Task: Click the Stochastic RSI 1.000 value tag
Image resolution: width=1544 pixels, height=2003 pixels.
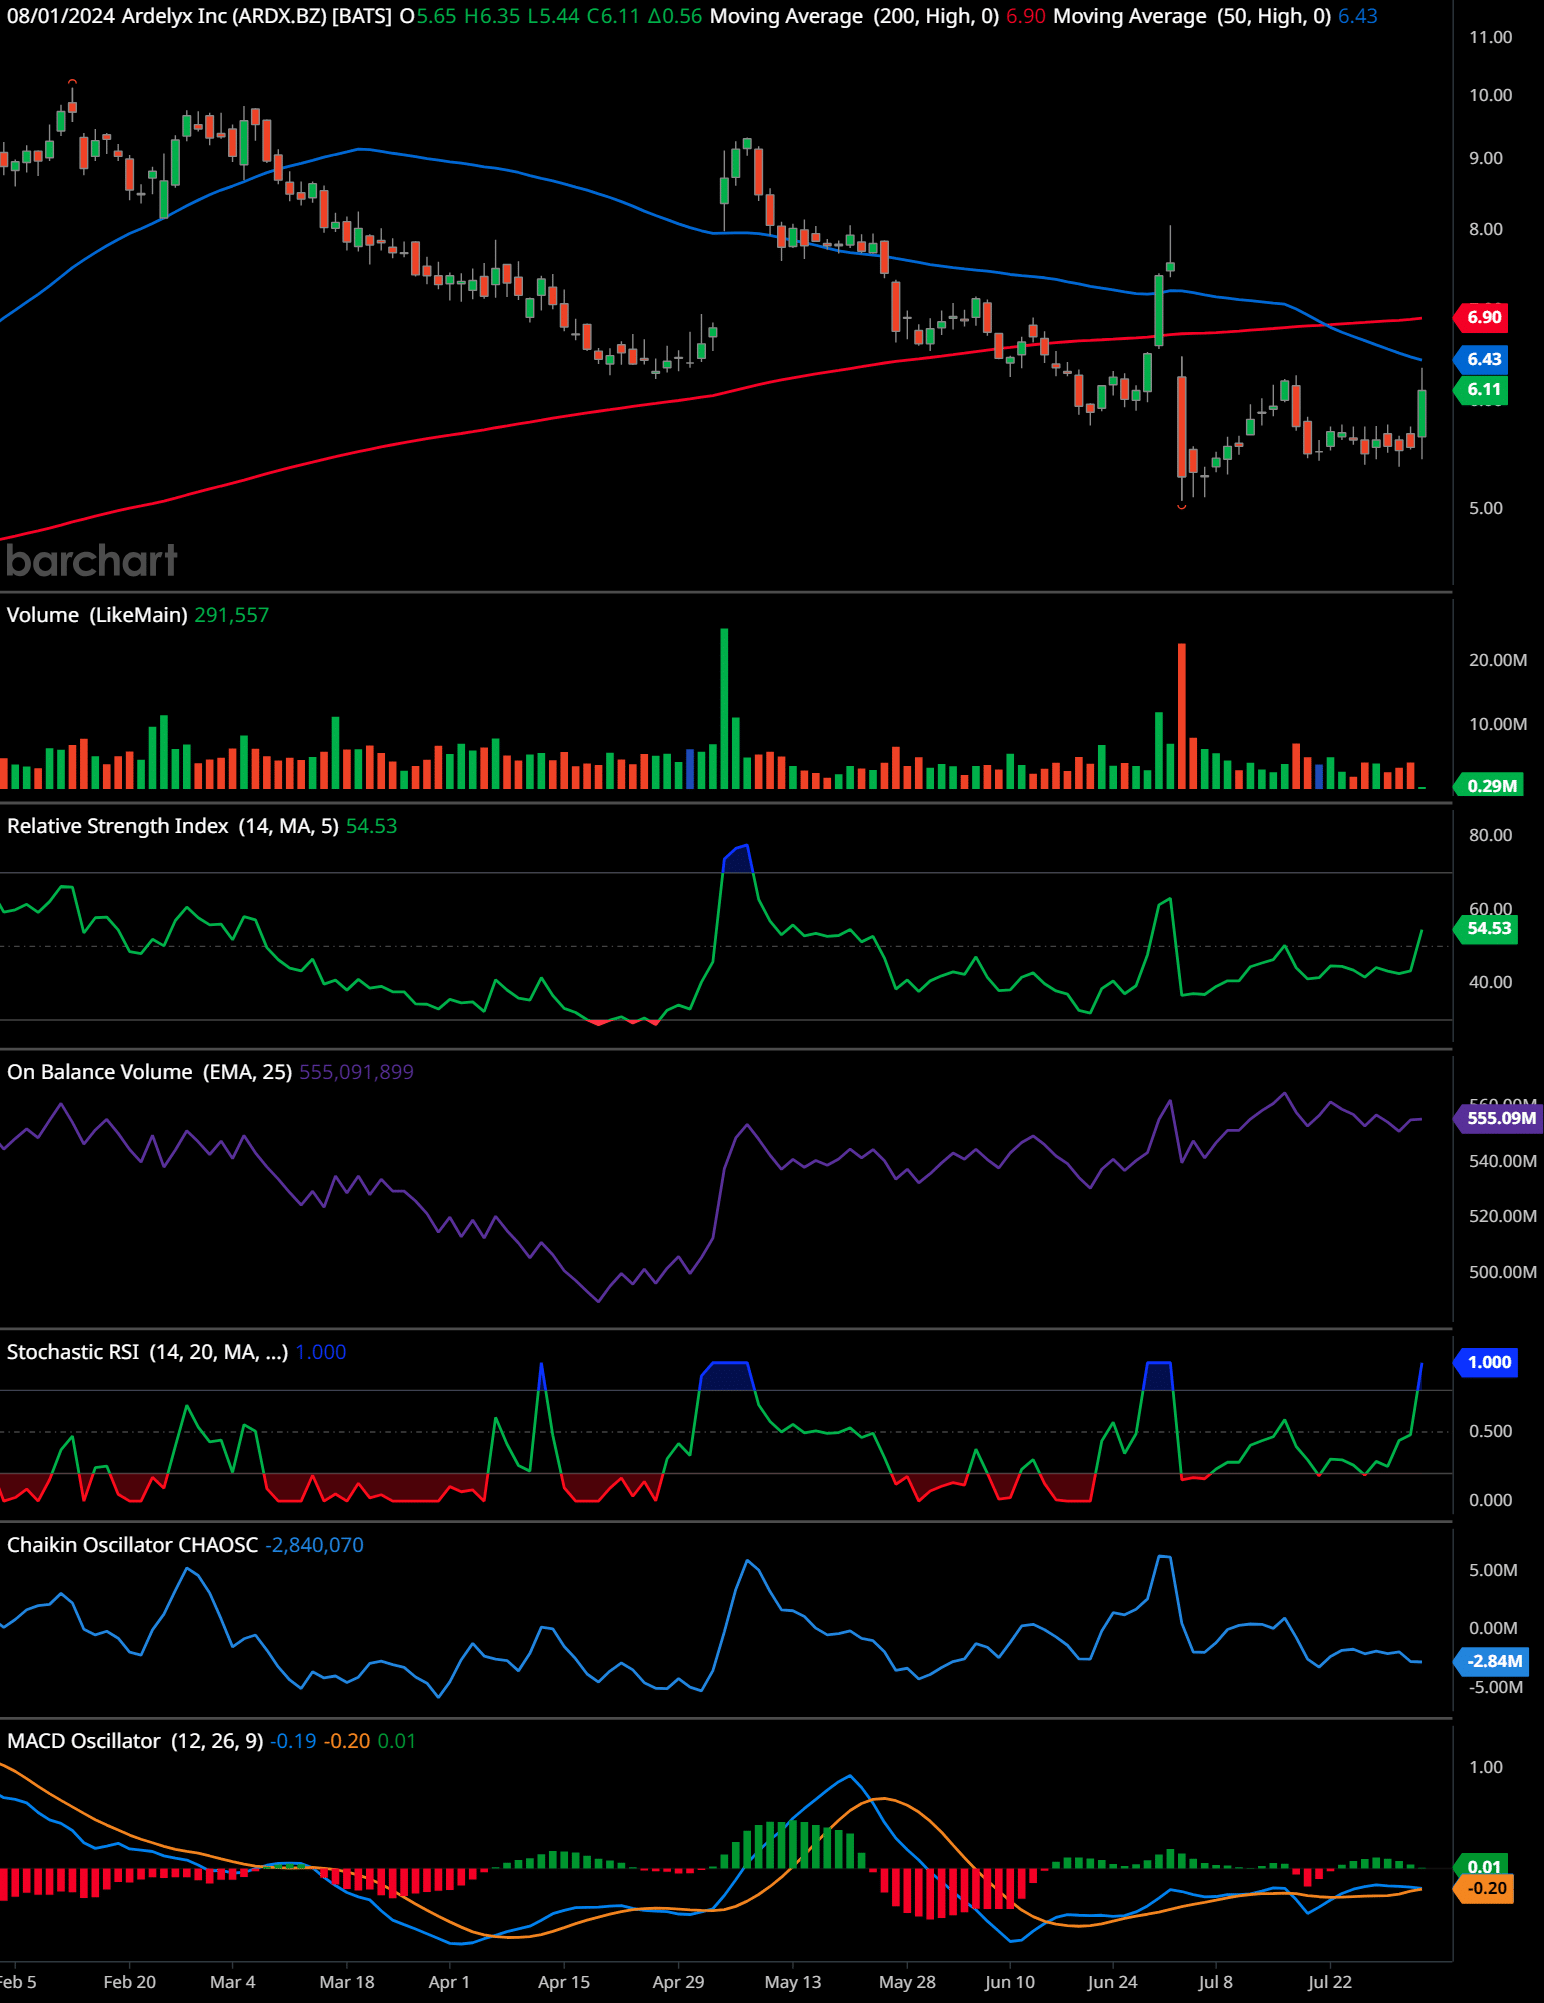Action: click(1487, 1362)
